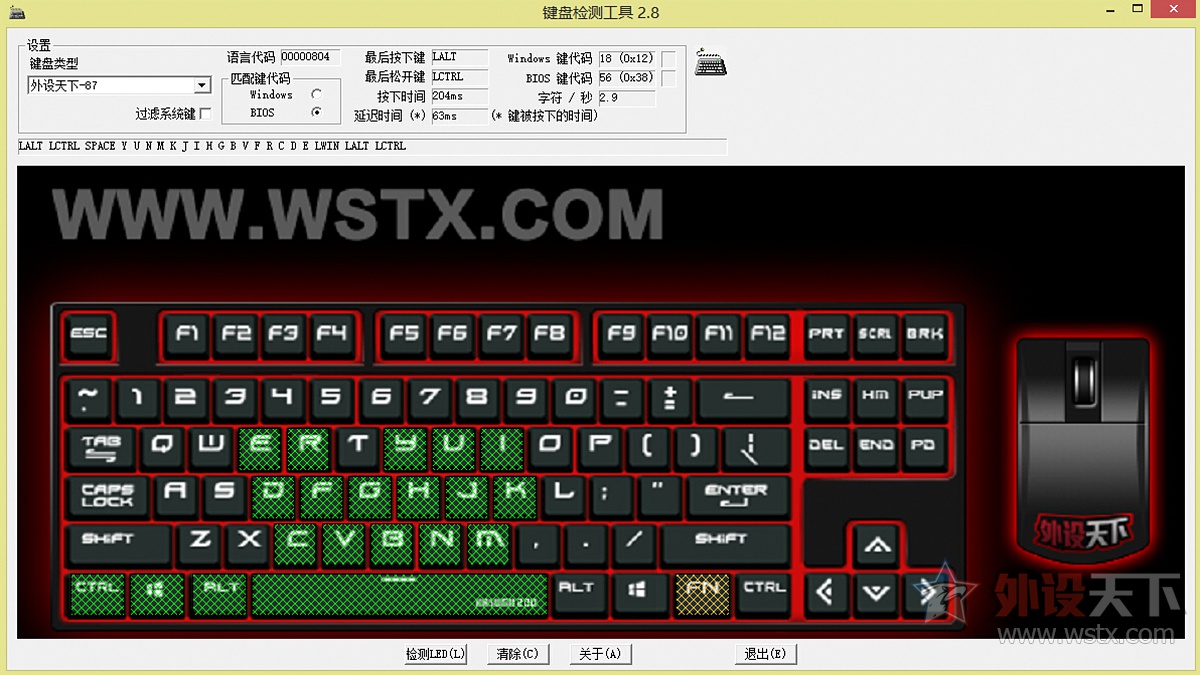Click the 清除(C) button
The height and width of the screenshot is (675, 1200).
(518, 654)
